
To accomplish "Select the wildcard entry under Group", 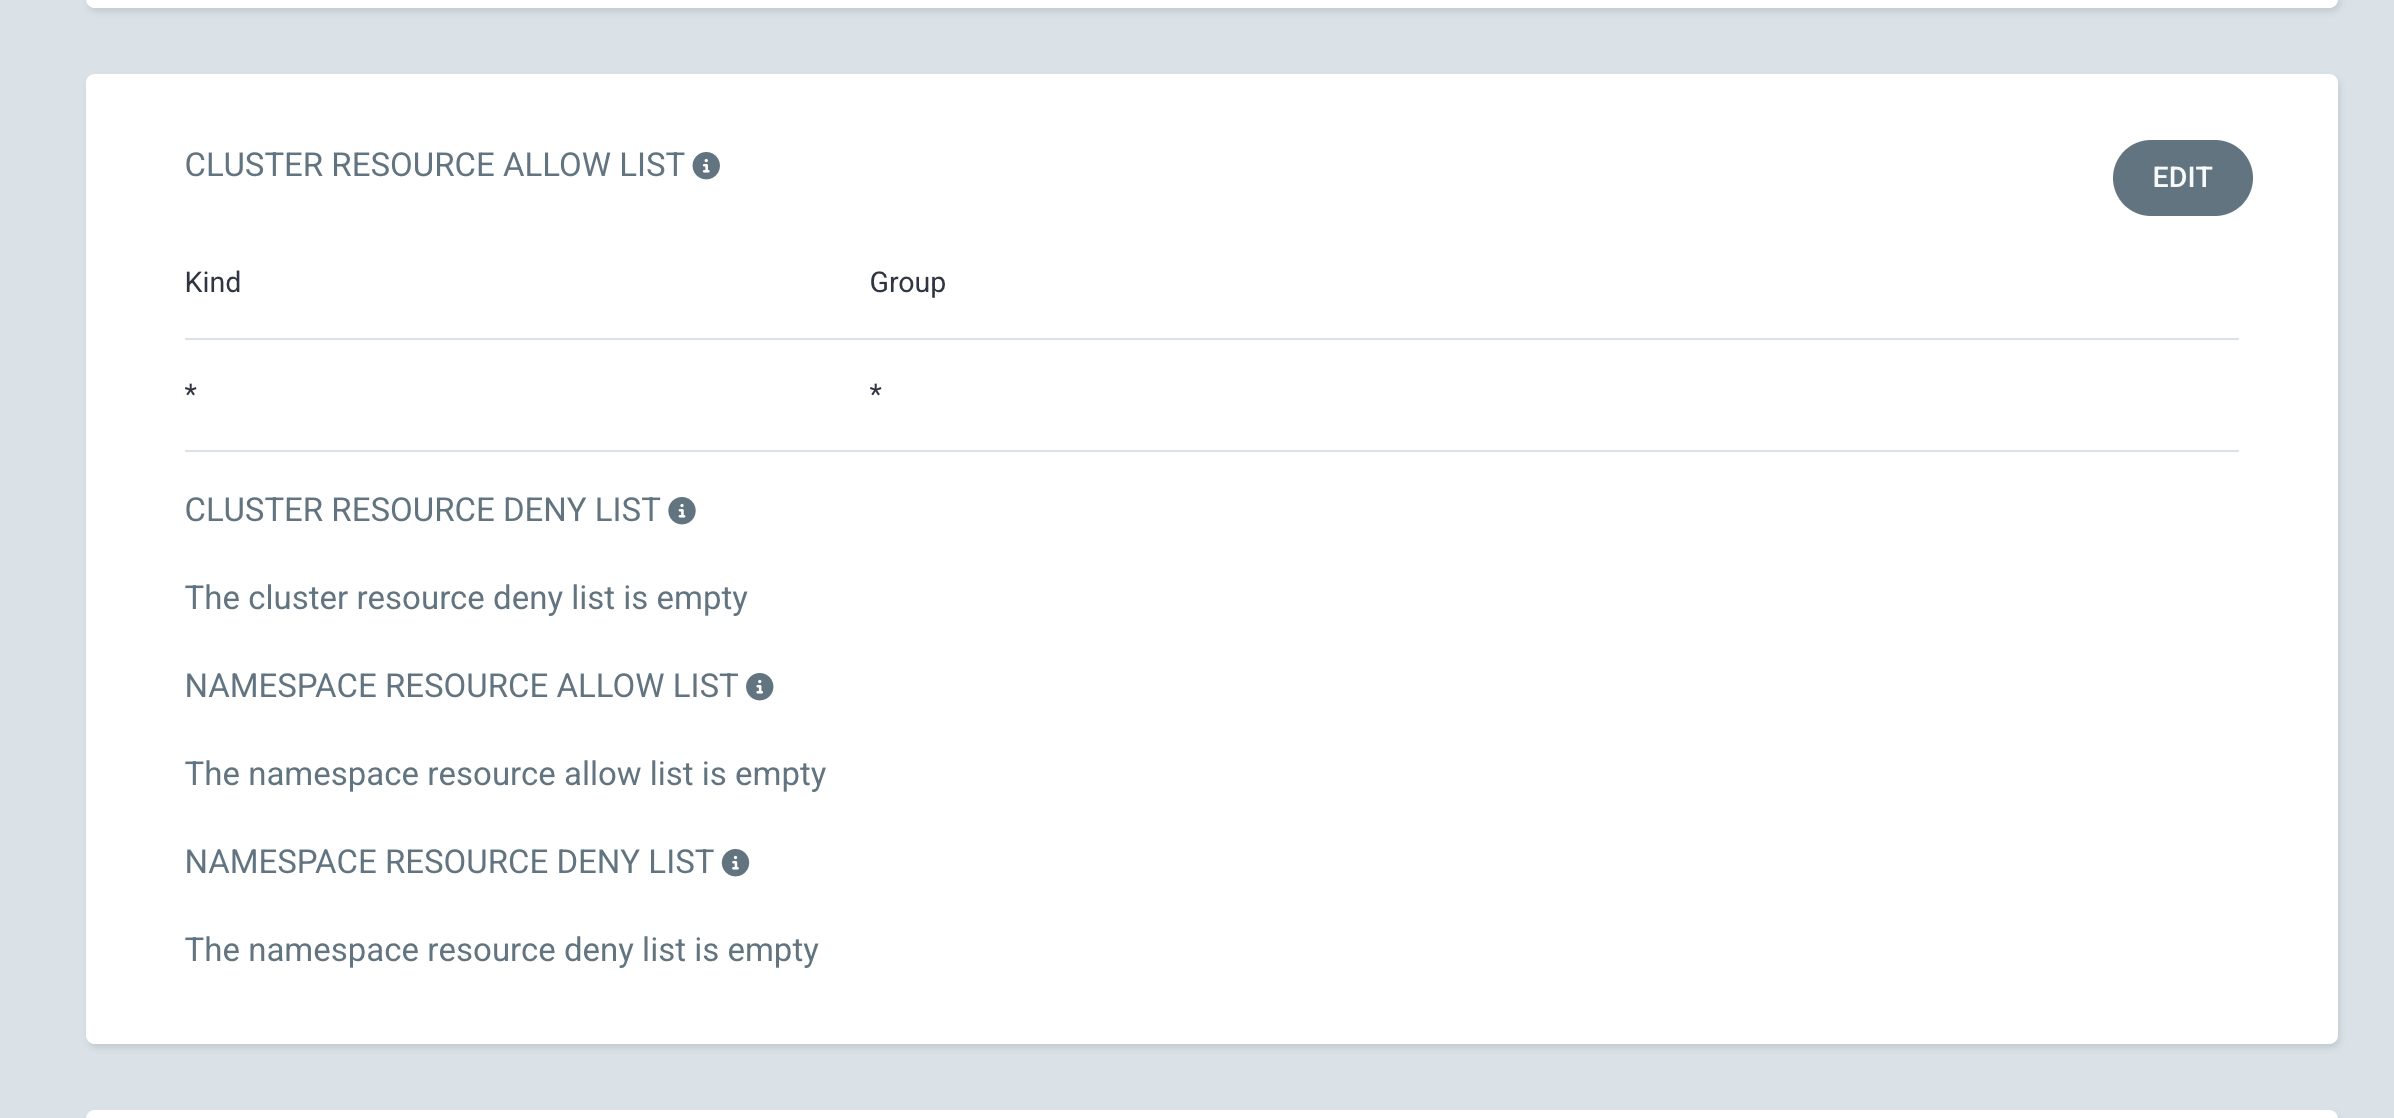I will point(877,392).
